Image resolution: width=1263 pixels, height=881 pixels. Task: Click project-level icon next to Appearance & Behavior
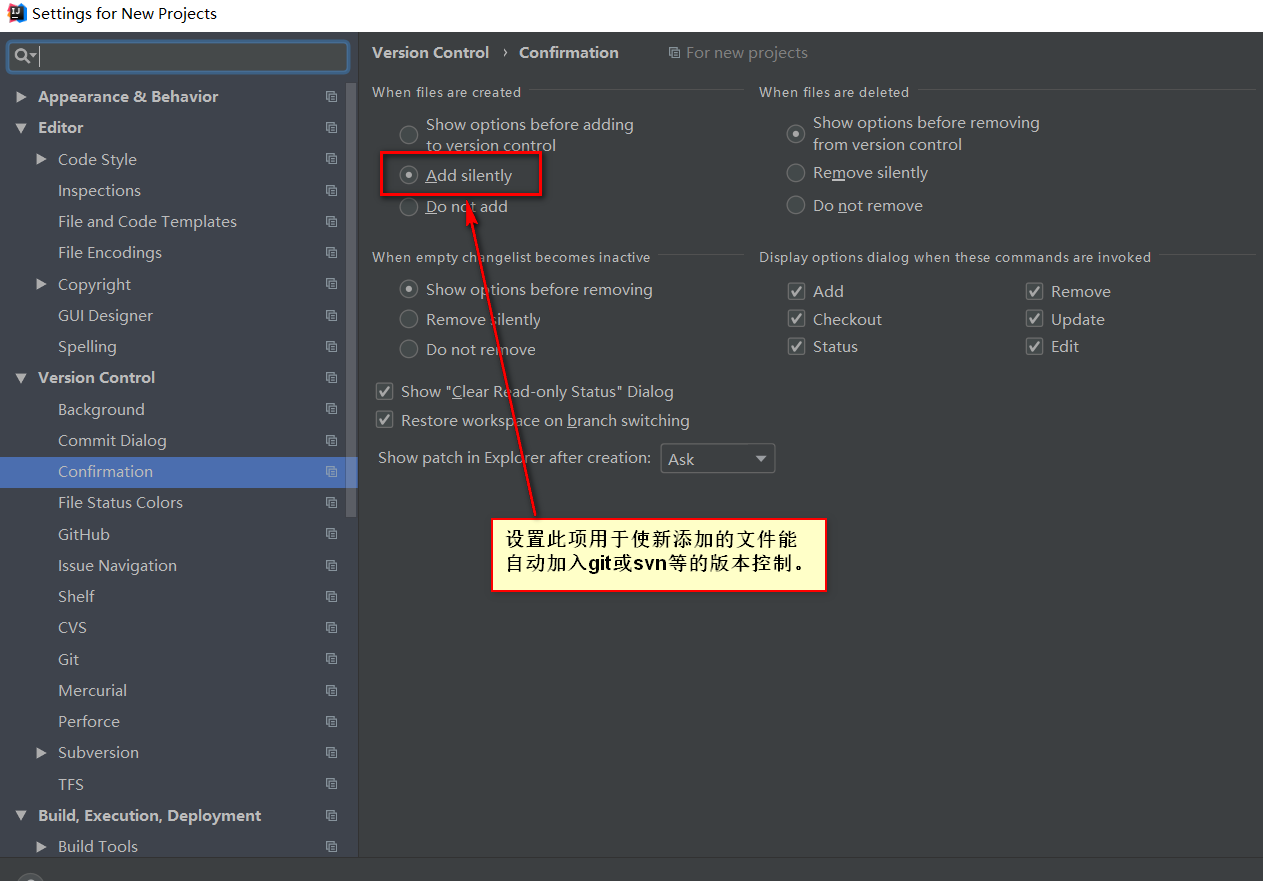(331, 97)
